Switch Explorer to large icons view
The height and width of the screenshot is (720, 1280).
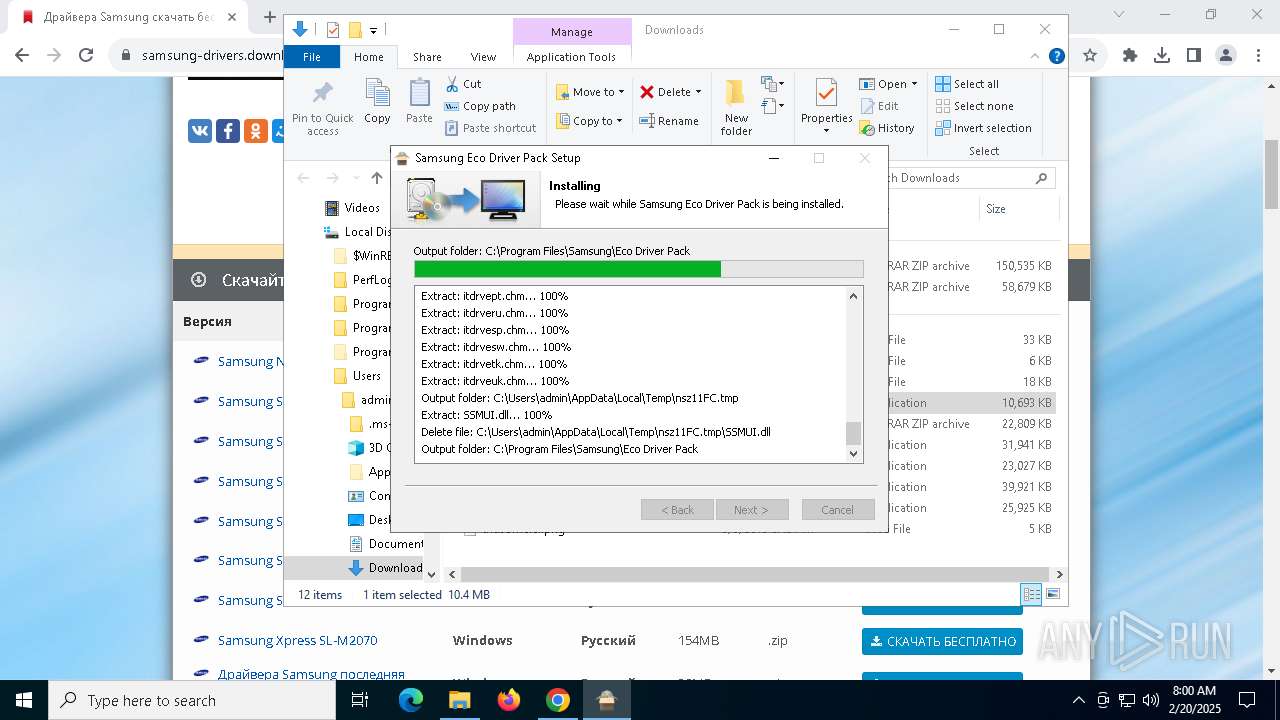(x=1052, y=594)
